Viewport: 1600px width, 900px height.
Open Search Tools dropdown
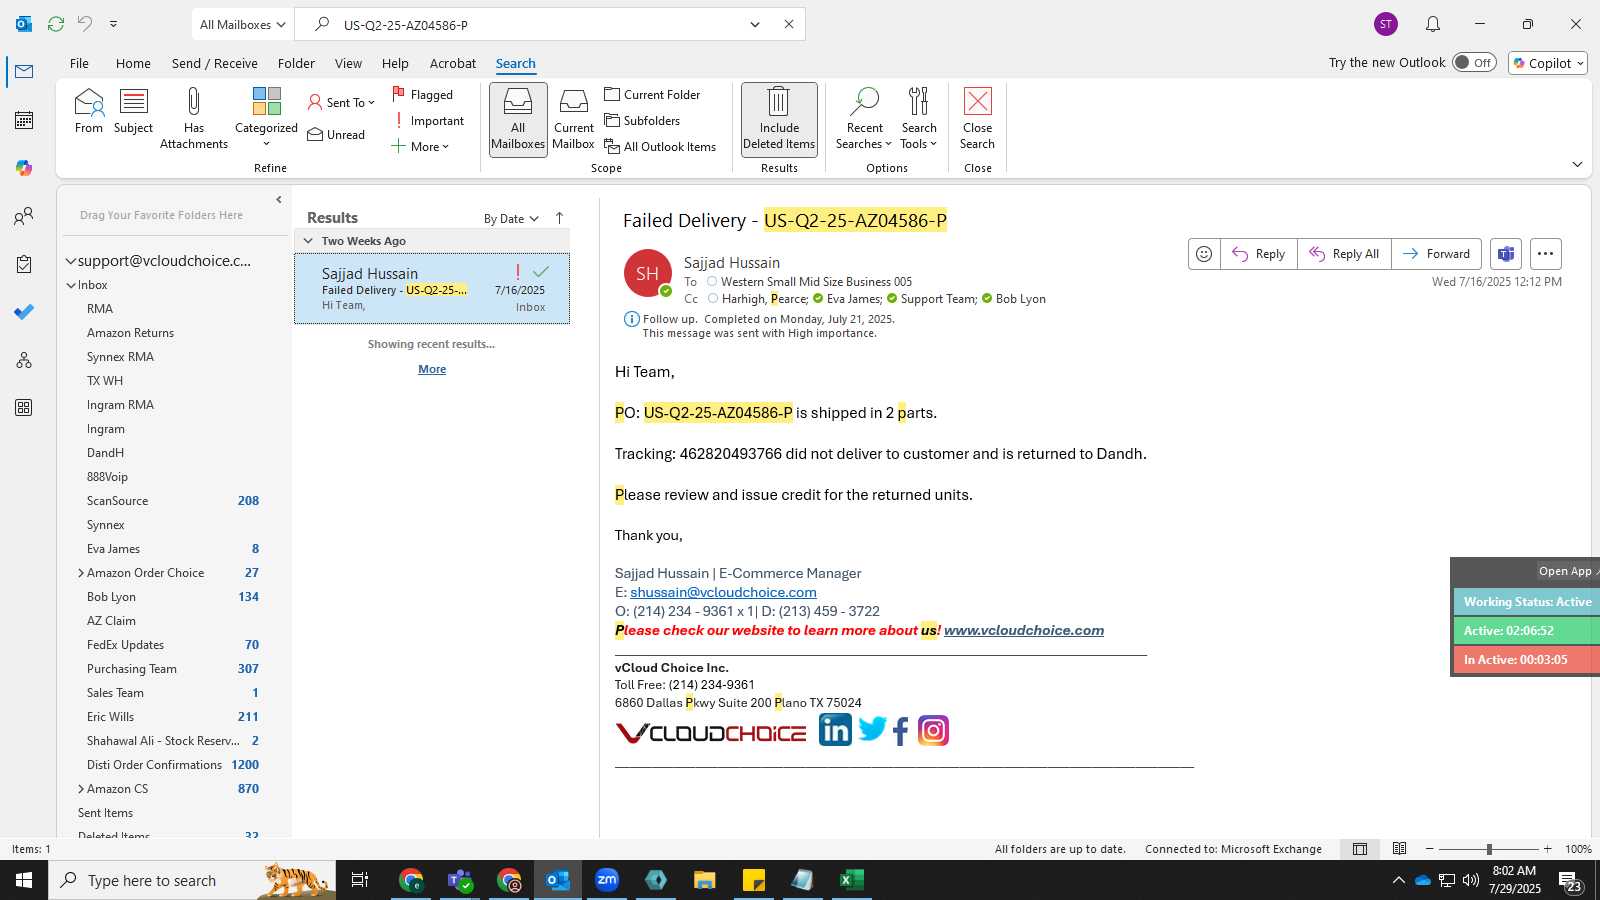coord(919,118)
